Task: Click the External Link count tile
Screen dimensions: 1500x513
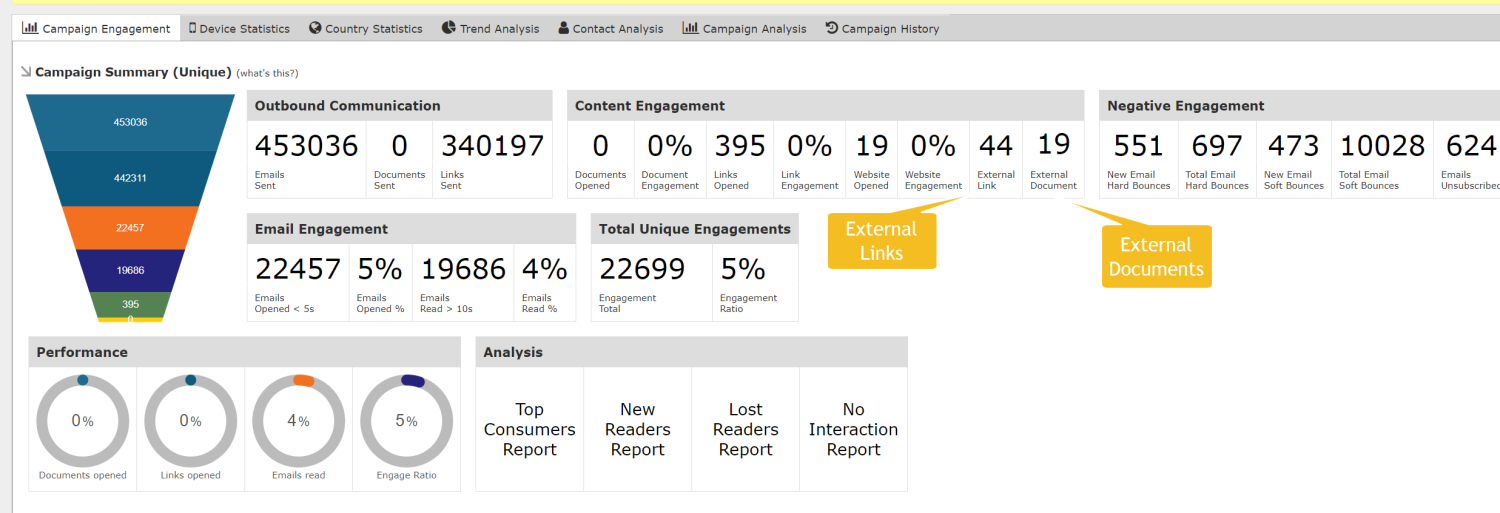Action: coord(995,158)
